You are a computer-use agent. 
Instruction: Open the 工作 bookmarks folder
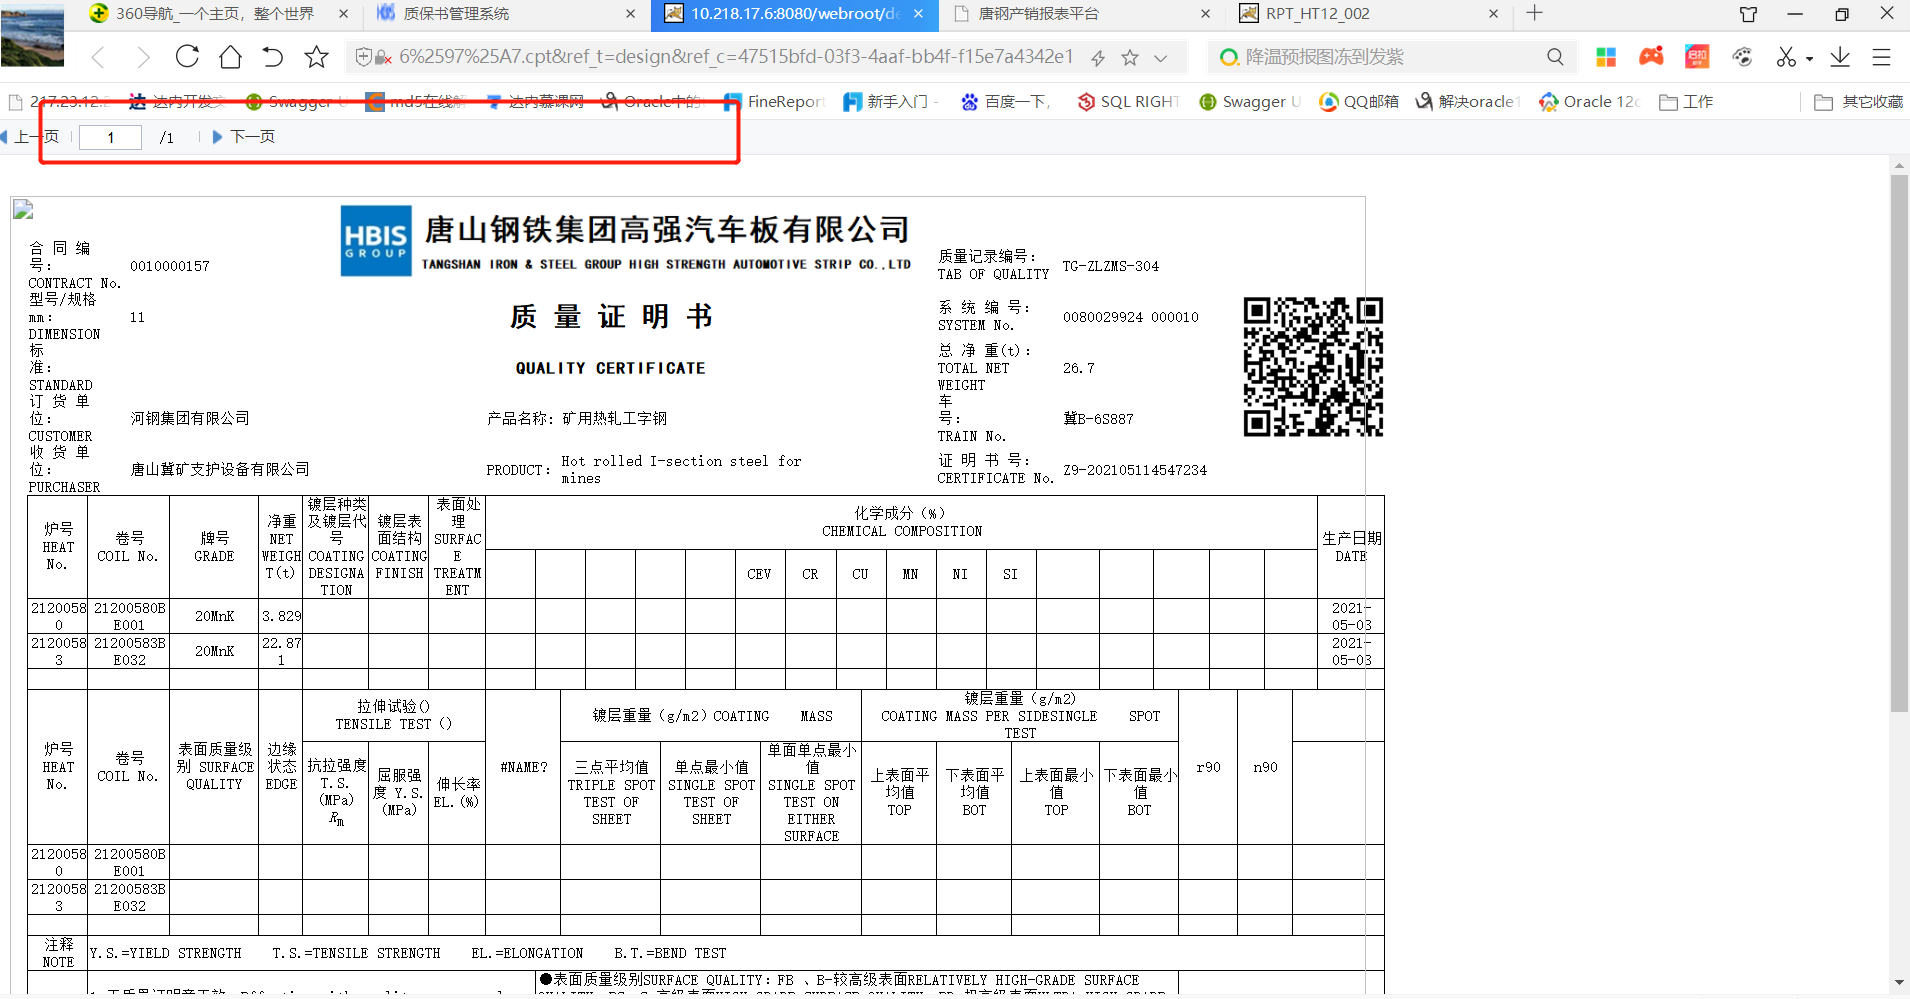1686,102
